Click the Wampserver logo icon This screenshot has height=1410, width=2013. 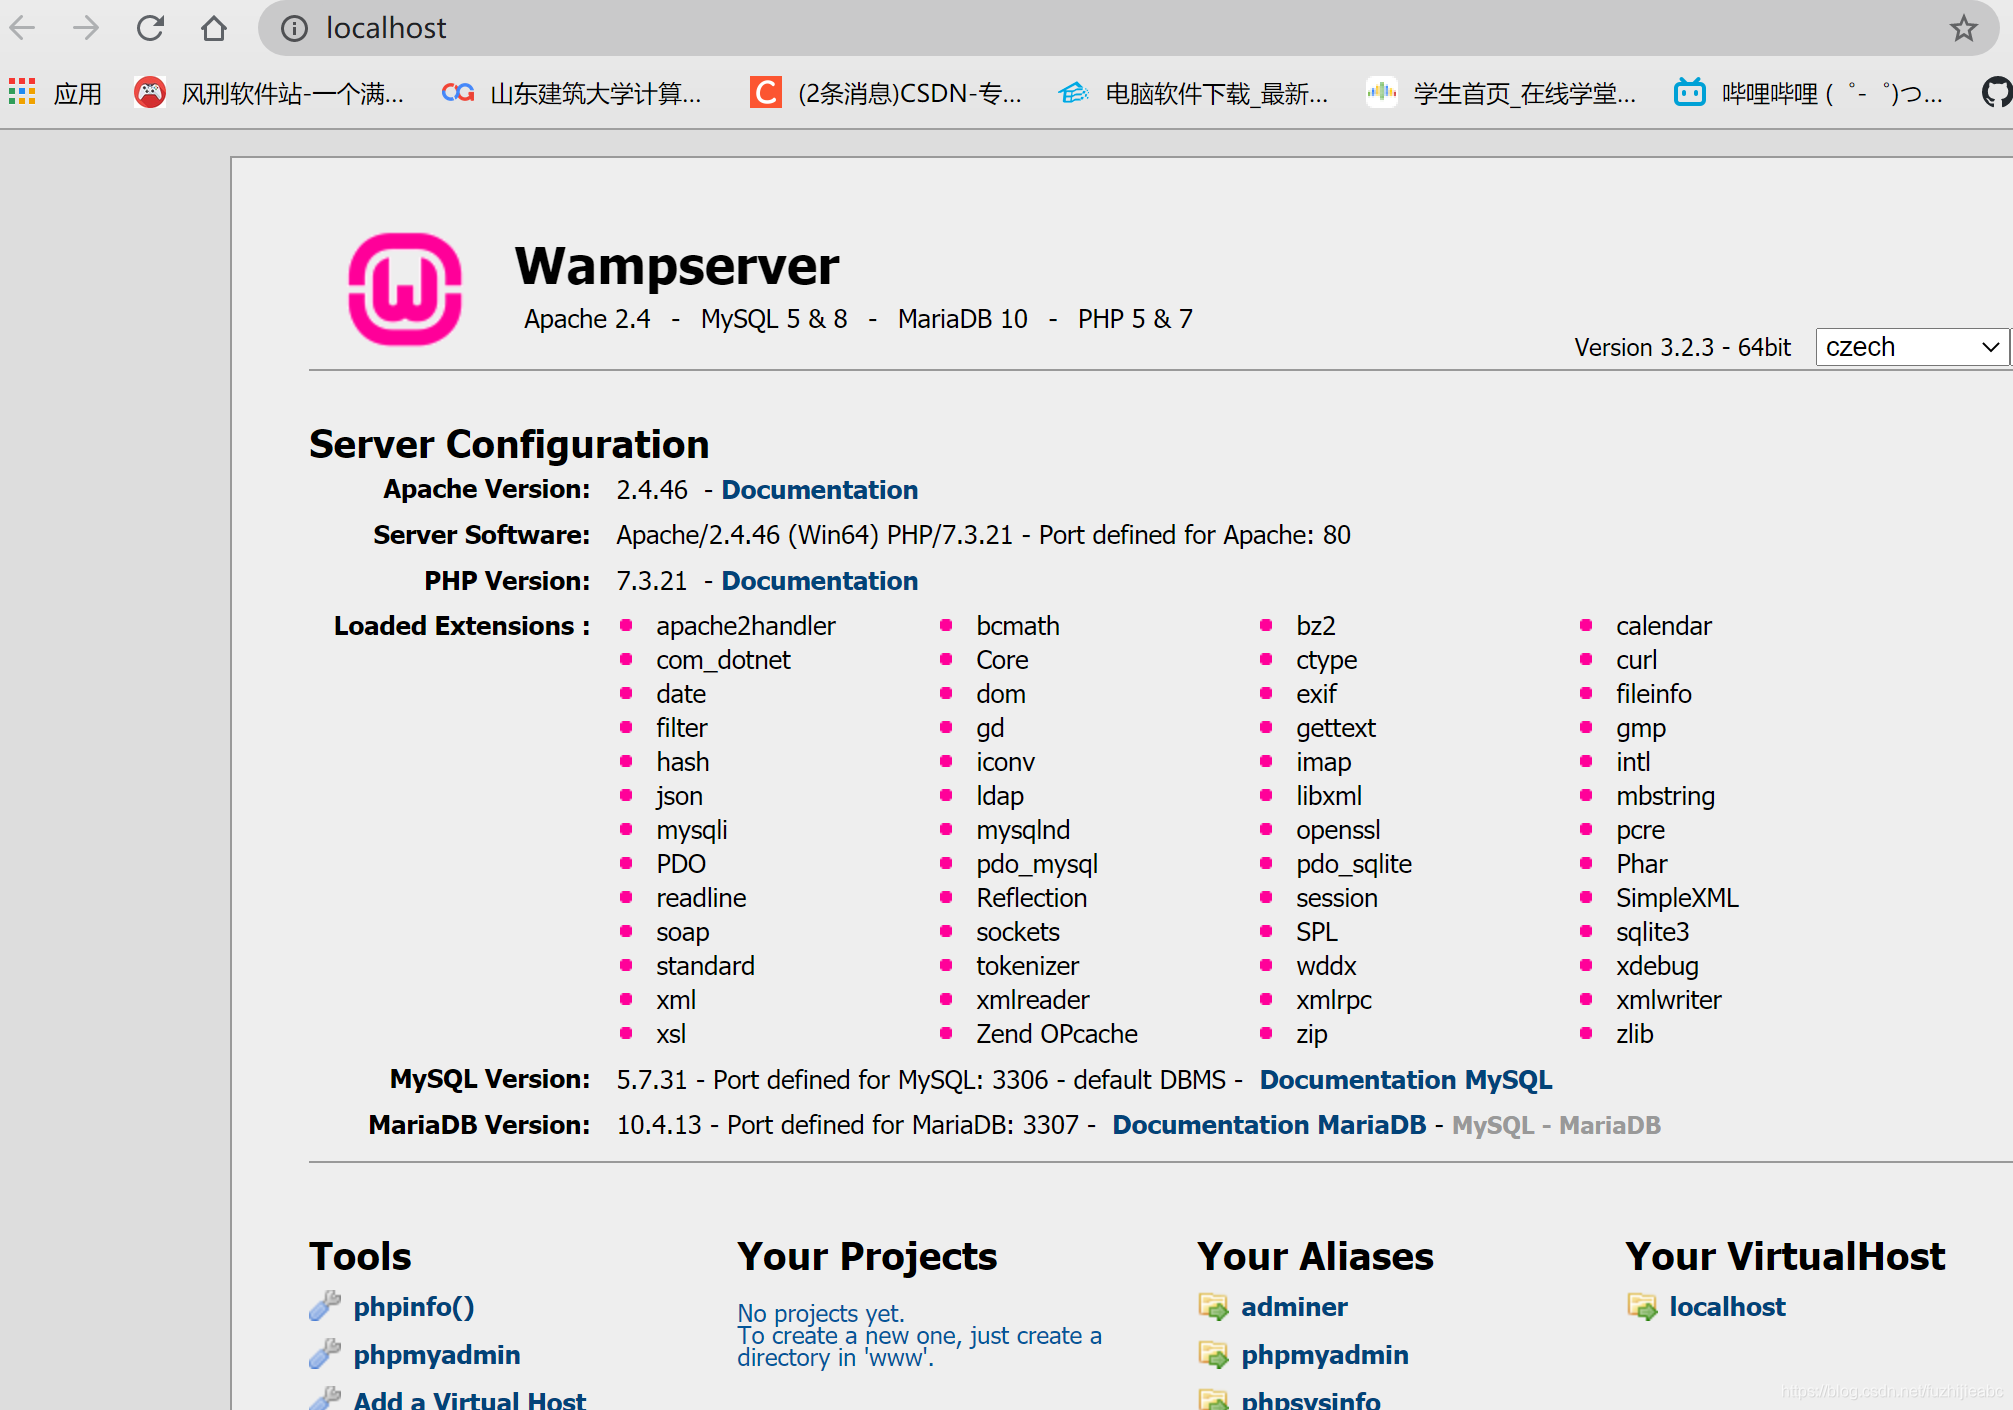click(404, 288)
